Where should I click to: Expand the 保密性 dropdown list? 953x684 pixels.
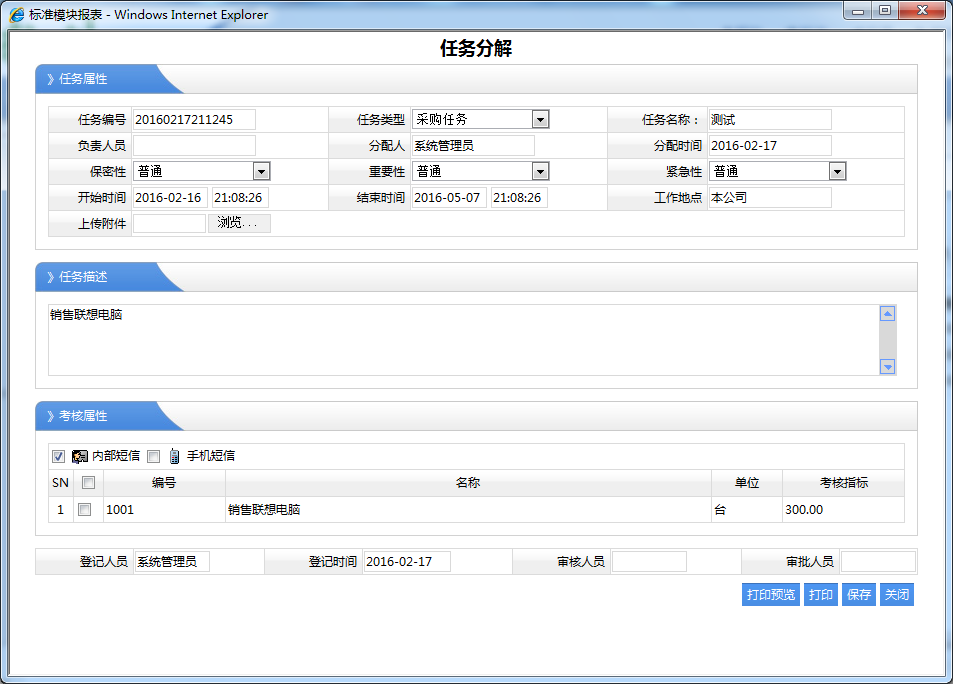[x=261, y=172]
